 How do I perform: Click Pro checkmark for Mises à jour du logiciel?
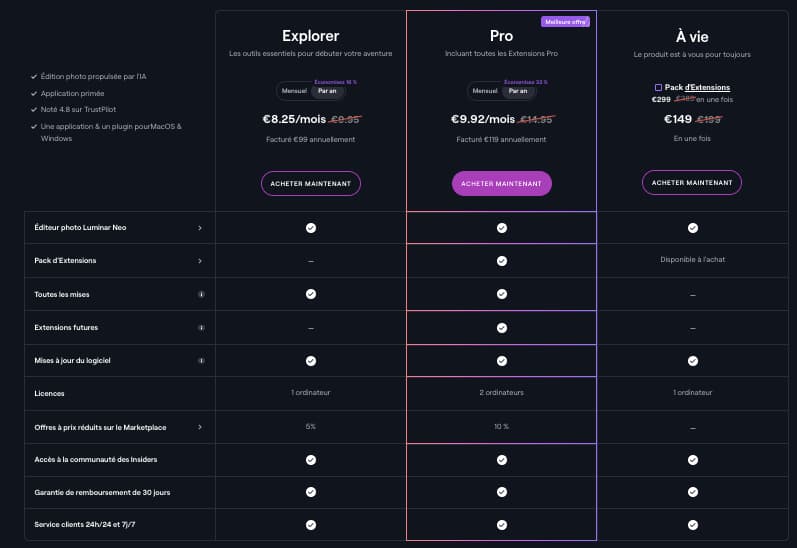pyautogui.click(x=502, y=361)
